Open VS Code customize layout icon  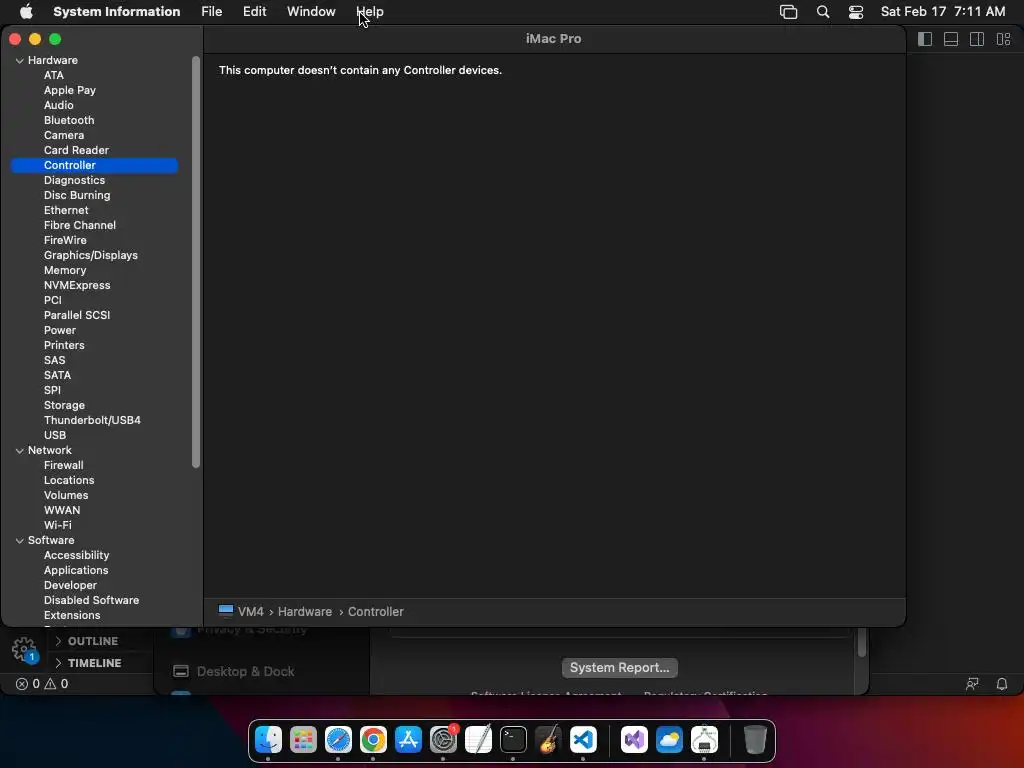click(x=1004, y=39)
